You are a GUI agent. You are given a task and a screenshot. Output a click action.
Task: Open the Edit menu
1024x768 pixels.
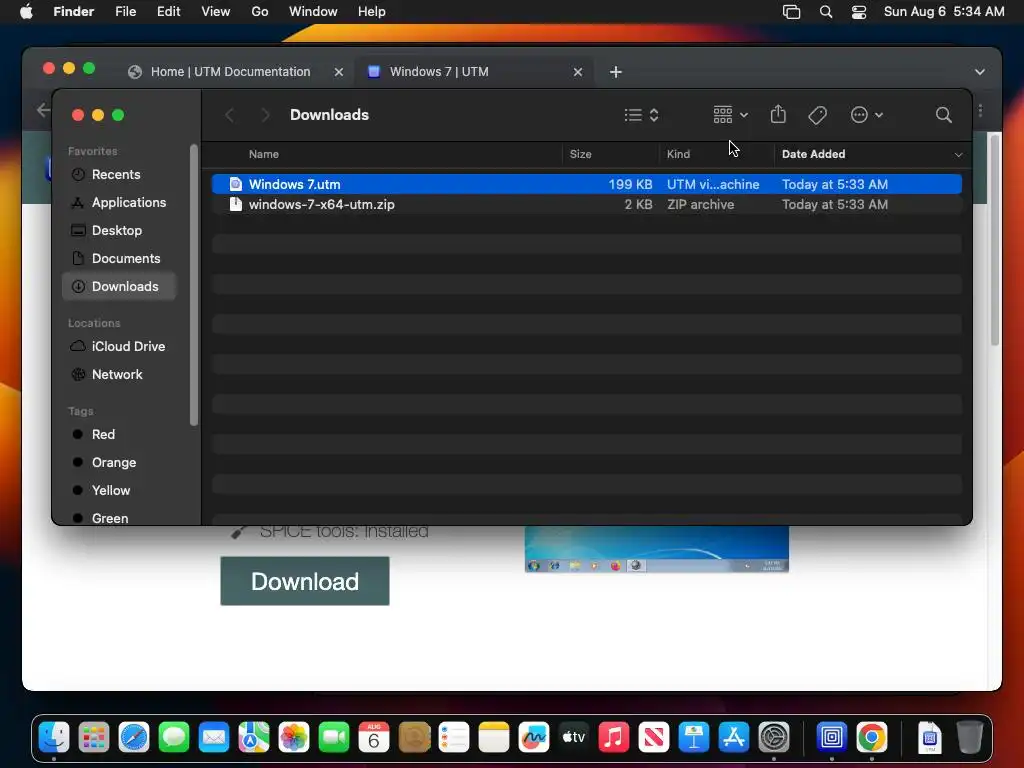click(168, 12)
